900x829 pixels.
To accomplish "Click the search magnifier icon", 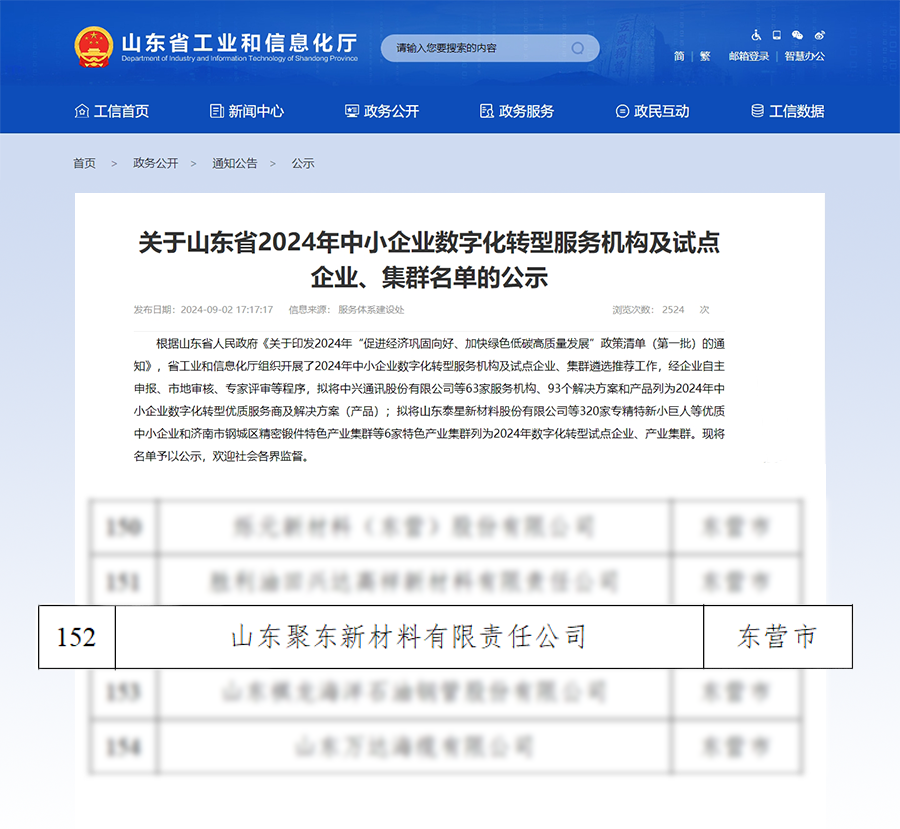I will tap(577, 48).
